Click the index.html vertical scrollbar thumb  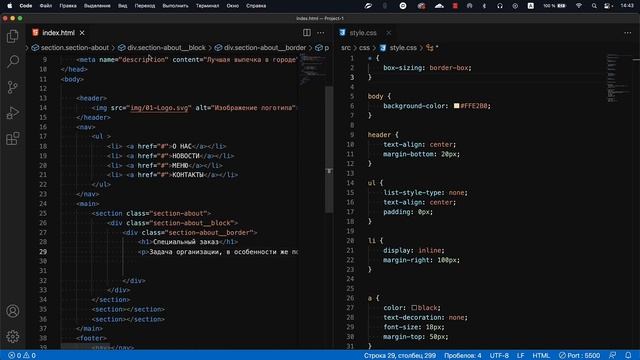(329, 149)
